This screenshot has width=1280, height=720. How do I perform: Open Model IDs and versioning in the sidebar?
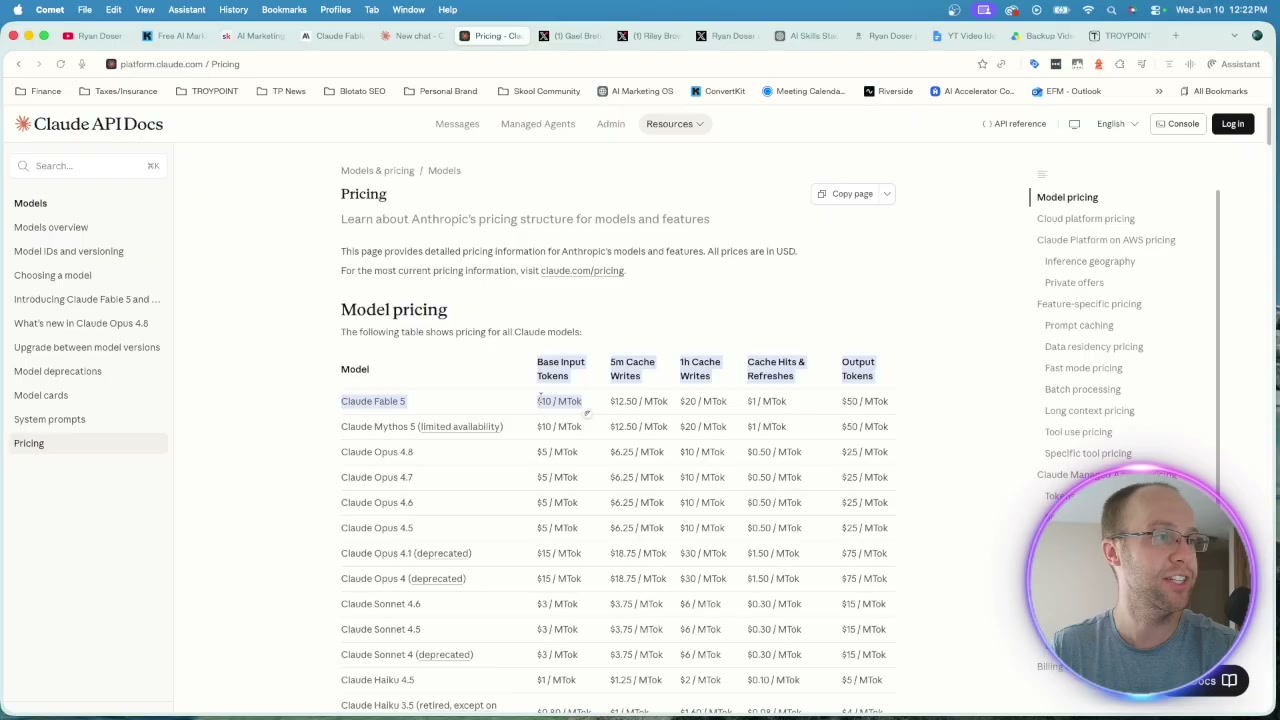pyautogui.click(x=69, y=251)
